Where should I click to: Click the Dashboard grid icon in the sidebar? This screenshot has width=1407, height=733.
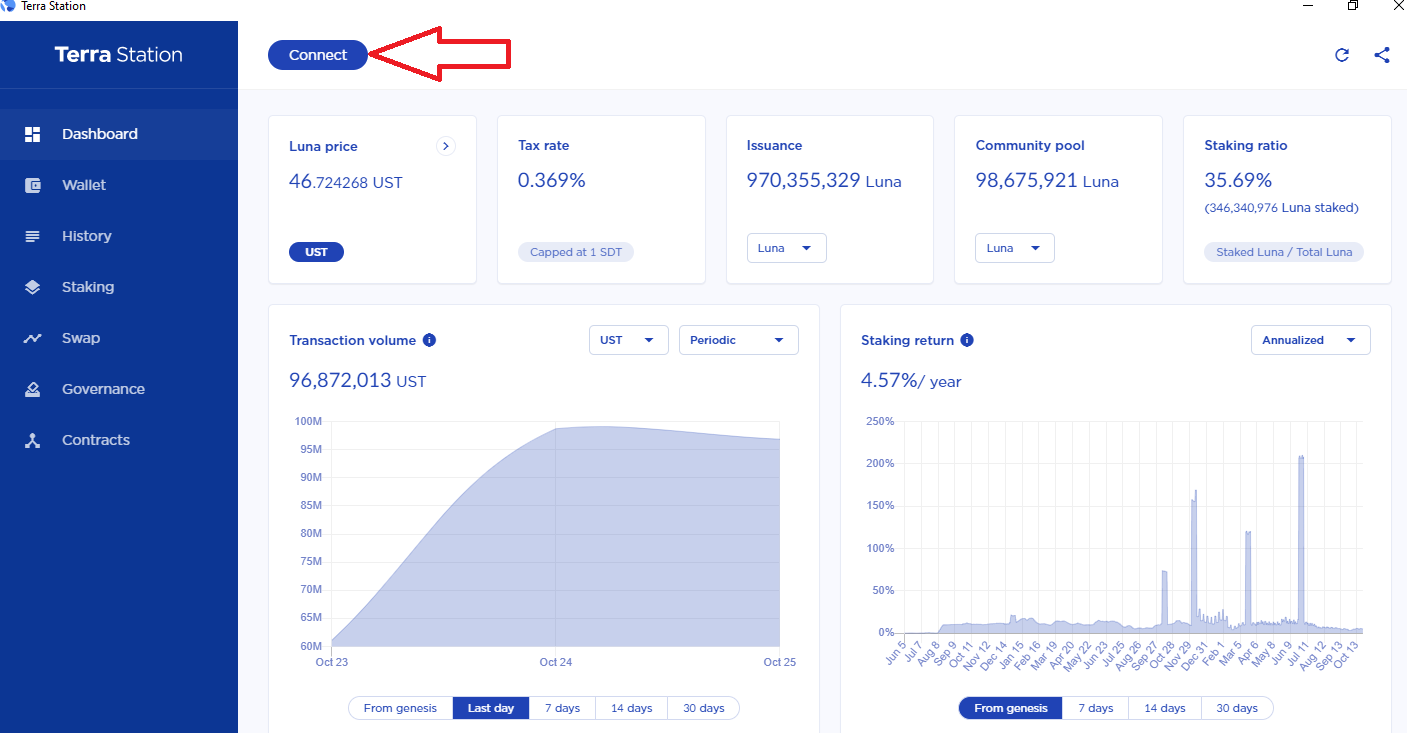[x=33, y=134]
